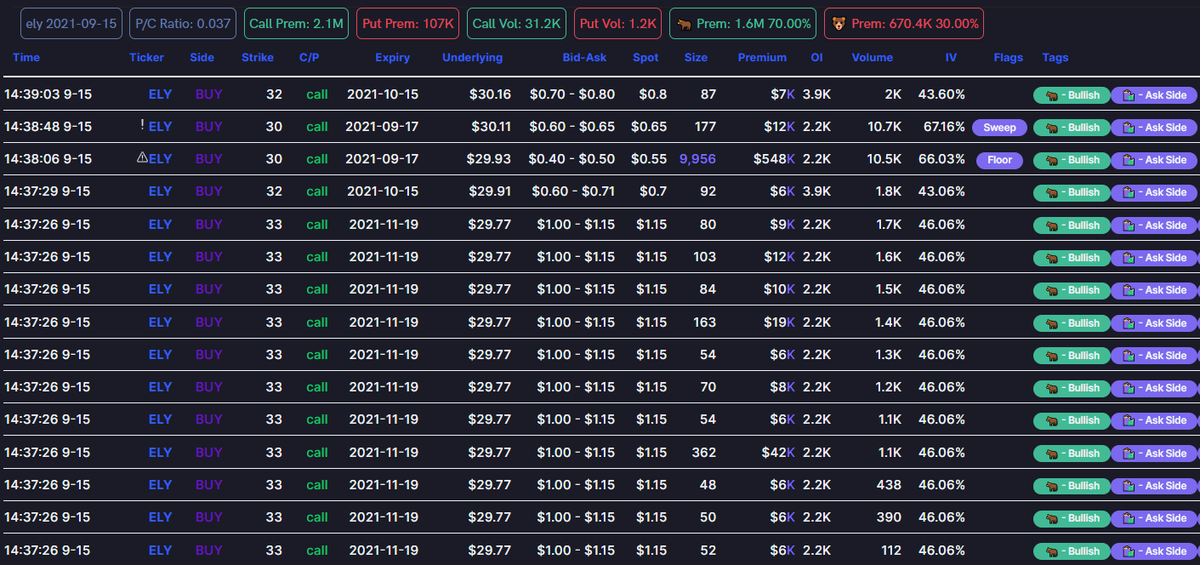This screenshot has width=1200, height=565.
Task: Click the 43.60% IV value
Action: pos(942,94)
